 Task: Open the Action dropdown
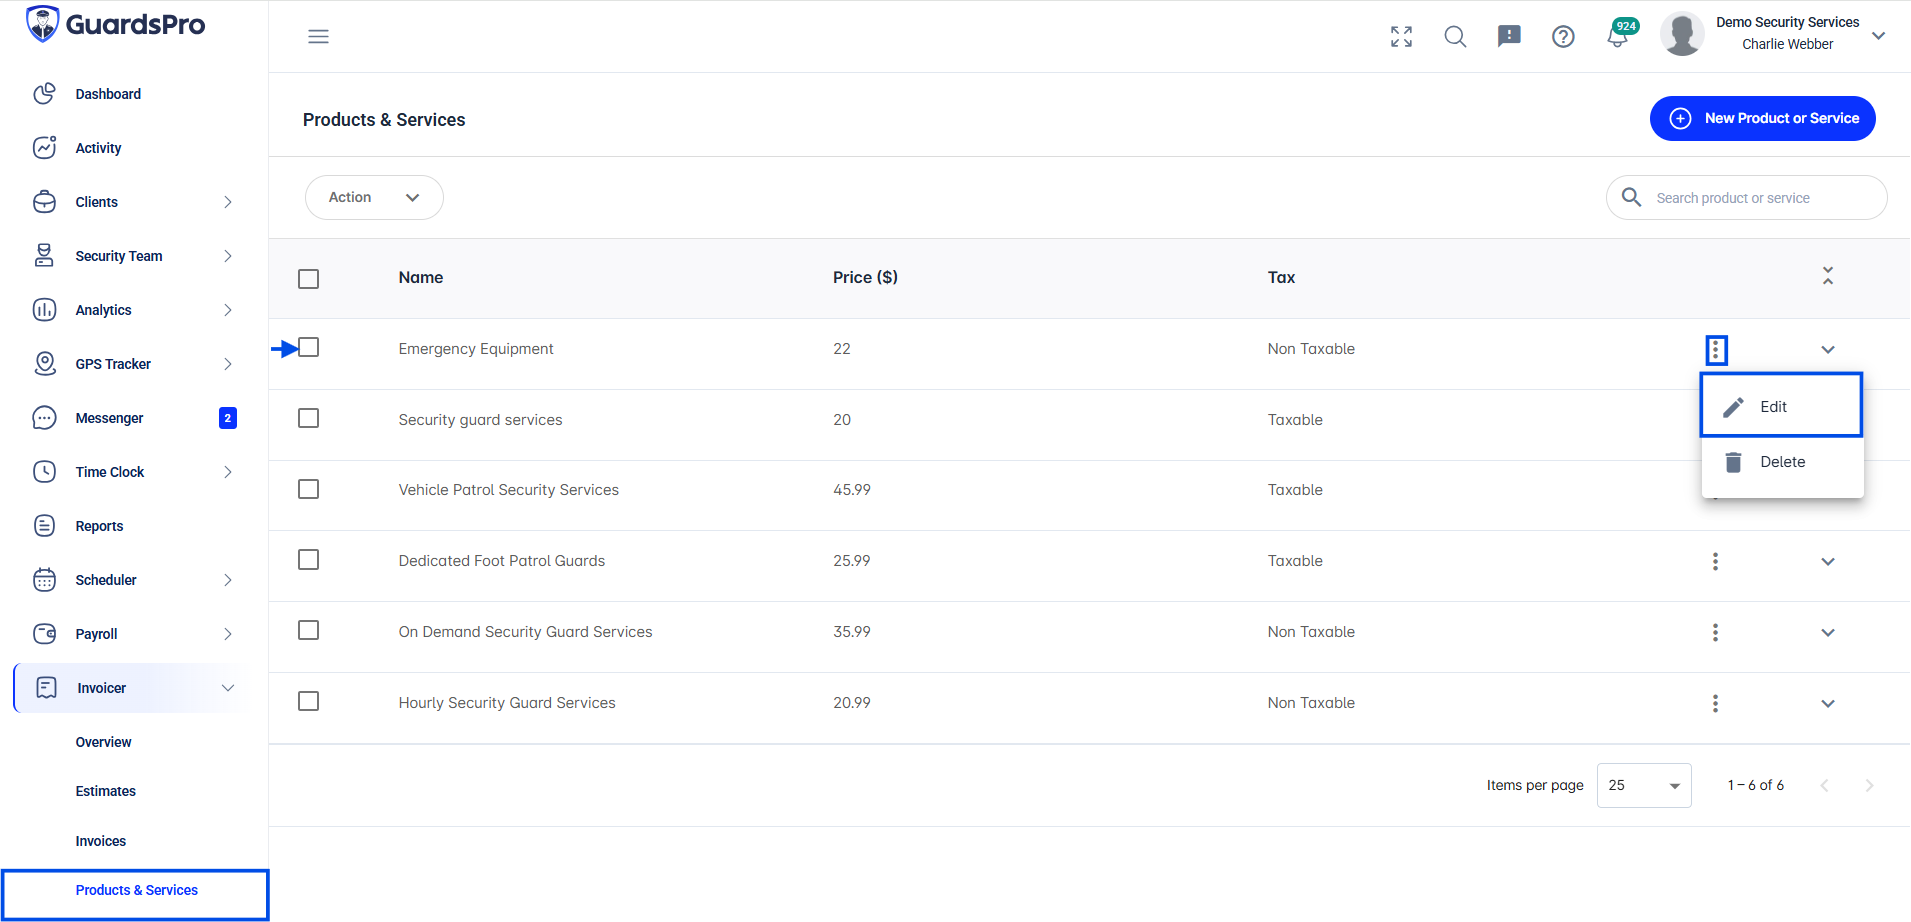tap(374, 198)
